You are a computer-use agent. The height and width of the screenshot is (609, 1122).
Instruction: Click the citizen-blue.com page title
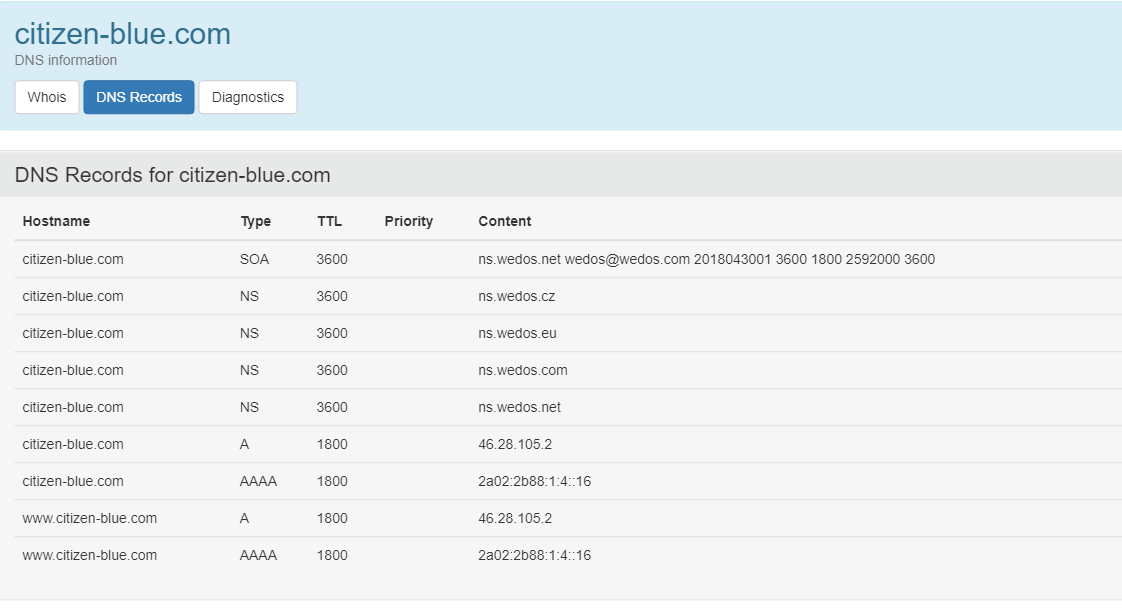click(122, 34)
